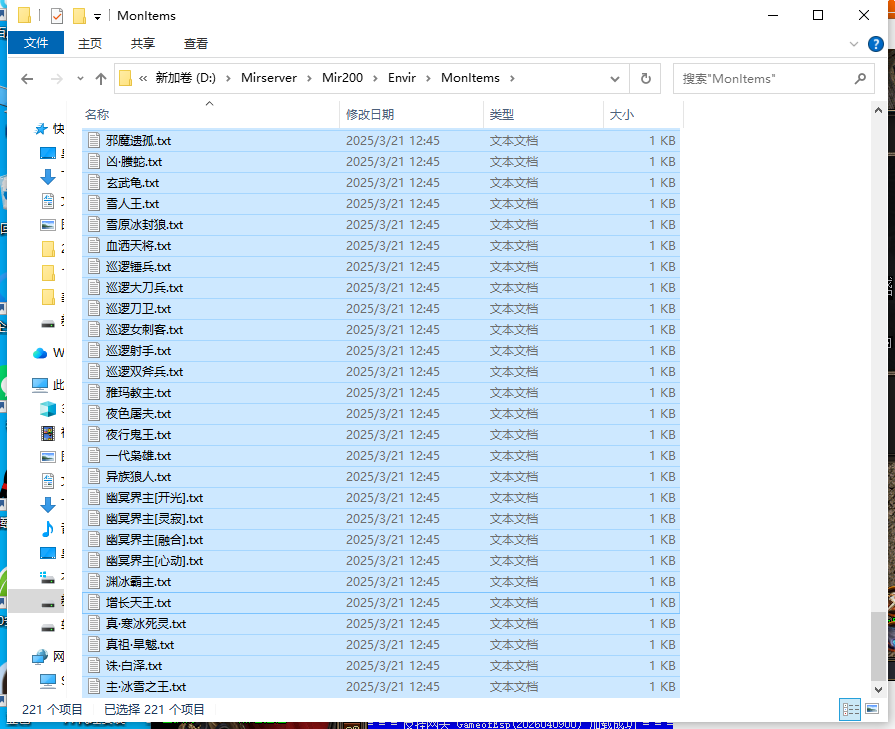This screenshot has height=729, width=895.
Task: Click Mirserver in the address breadcrumb
Action: coord(269,78)
